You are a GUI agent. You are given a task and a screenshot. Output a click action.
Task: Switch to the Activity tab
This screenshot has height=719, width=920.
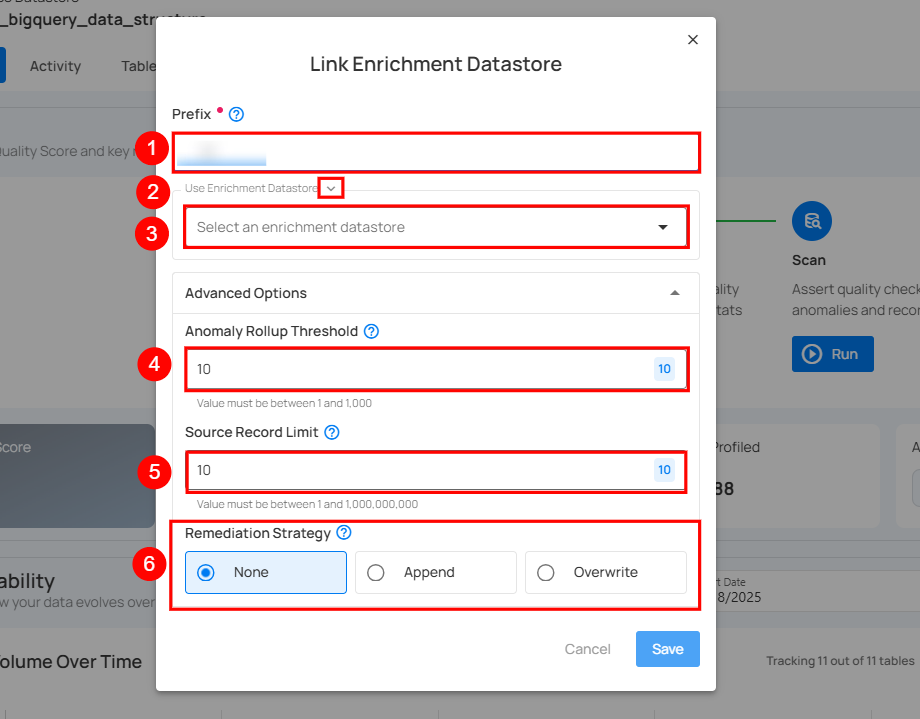click(x=55, y=66)
